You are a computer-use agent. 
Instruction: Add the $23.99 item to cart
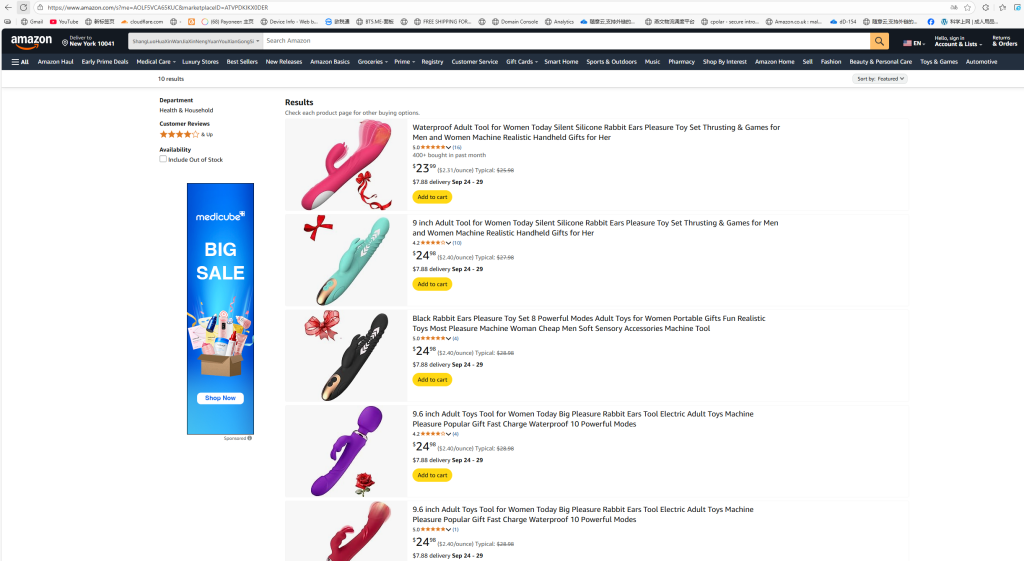point(432,197)
